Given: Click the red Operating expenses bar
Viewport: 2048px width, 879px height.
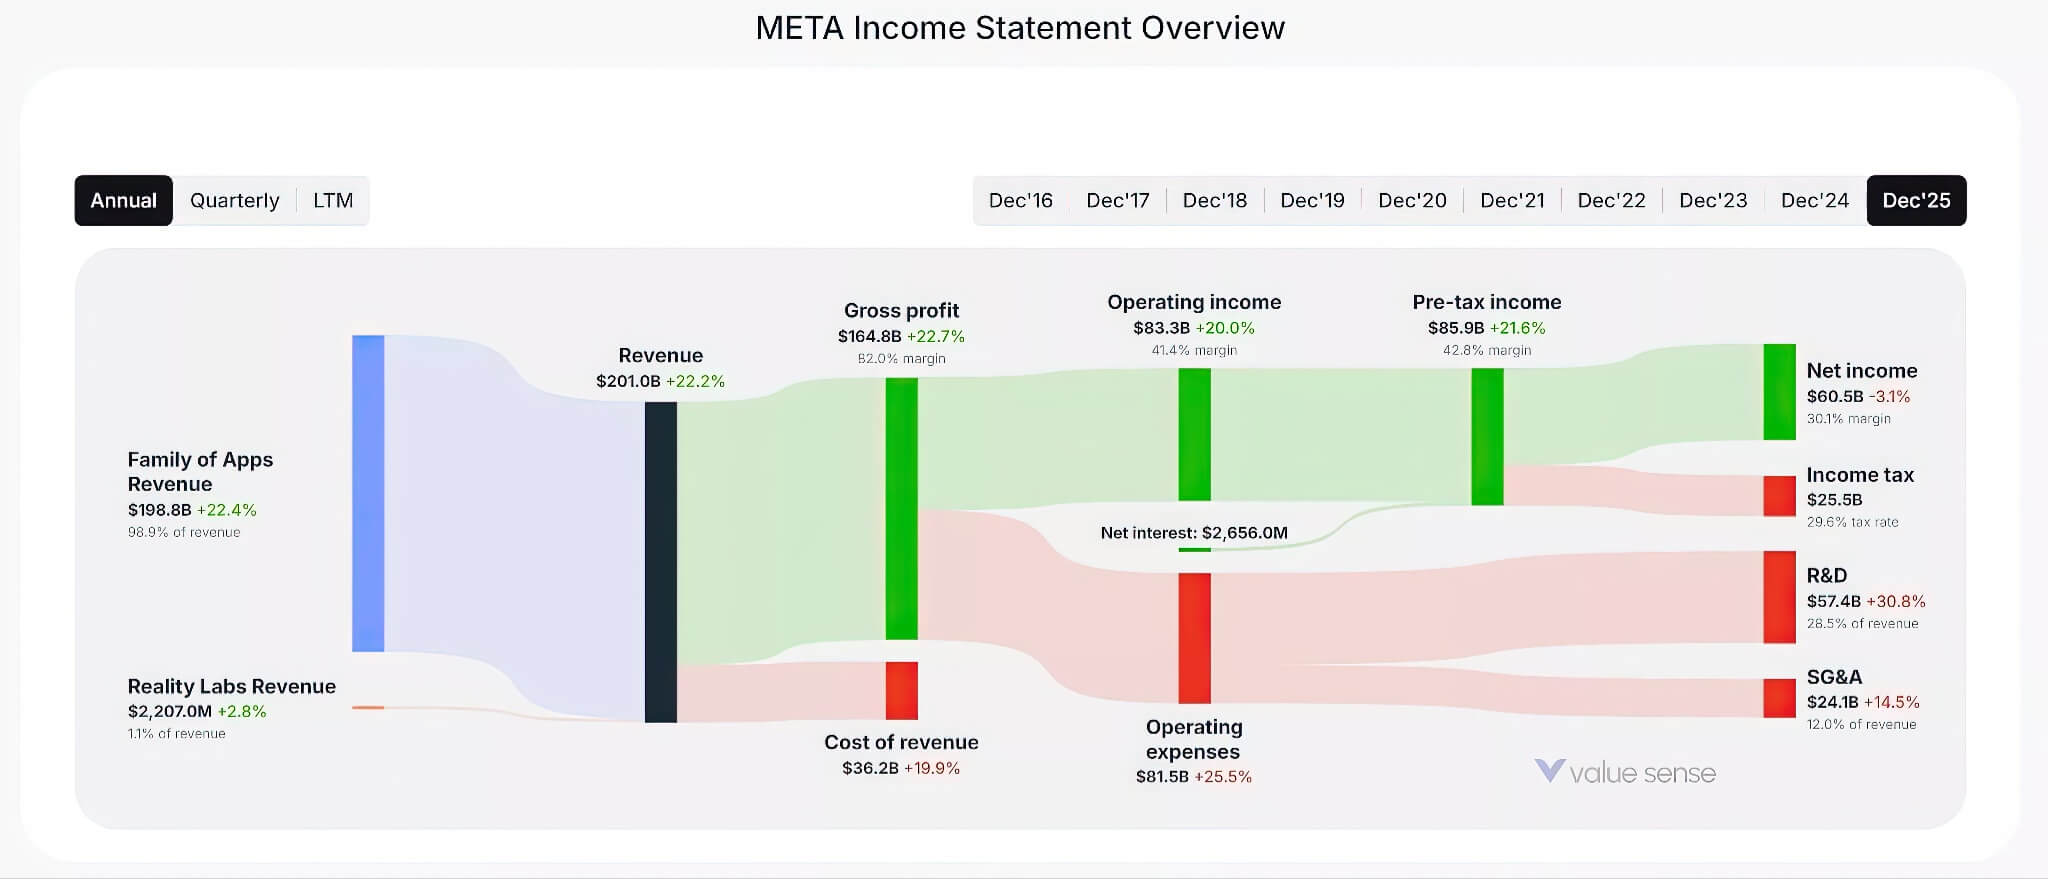Looking at the screenshot, I should pyautogui.click(x=1194, y=637).
